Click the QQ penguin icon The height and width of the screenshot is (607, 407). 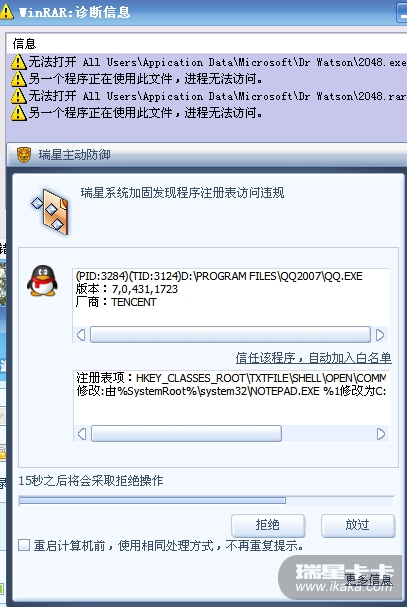(42, 281)
